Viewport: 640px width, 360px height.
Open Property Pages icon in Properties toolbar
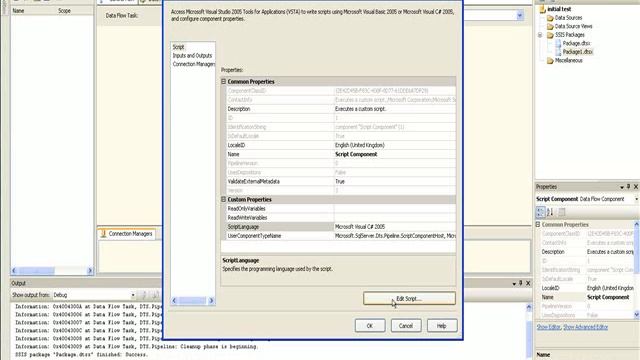[x=562, y=212]
